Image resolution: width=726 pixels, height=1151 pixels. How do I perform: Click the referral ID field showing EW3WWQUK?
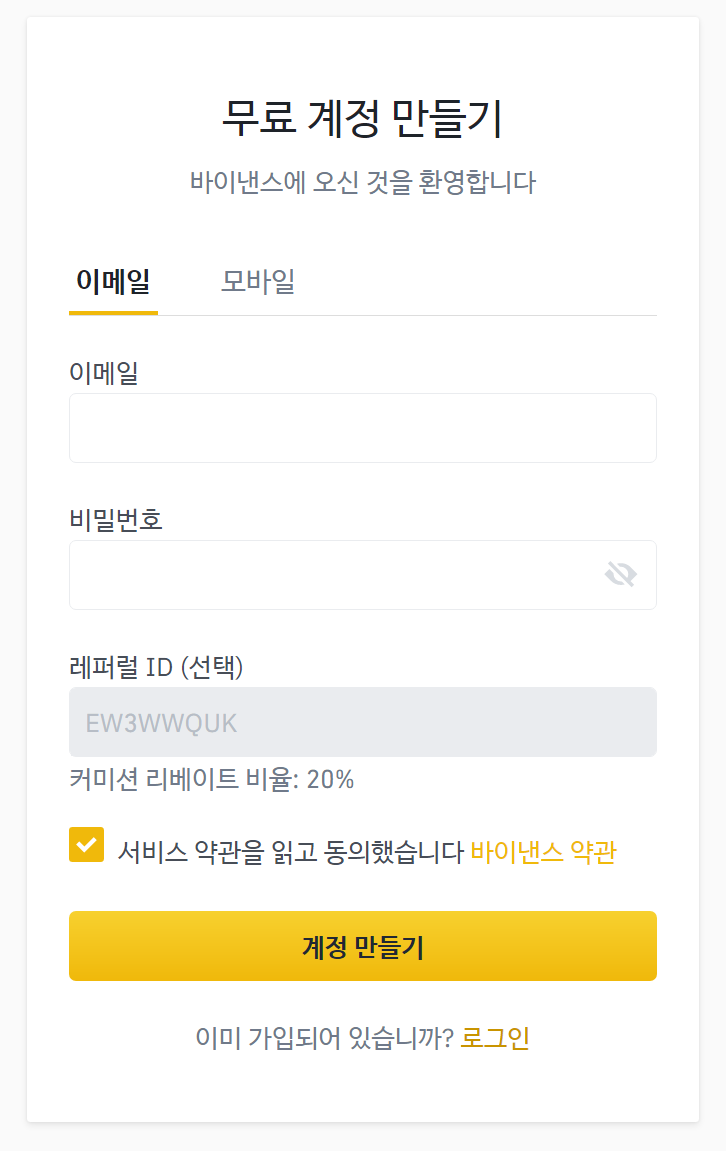363,722
